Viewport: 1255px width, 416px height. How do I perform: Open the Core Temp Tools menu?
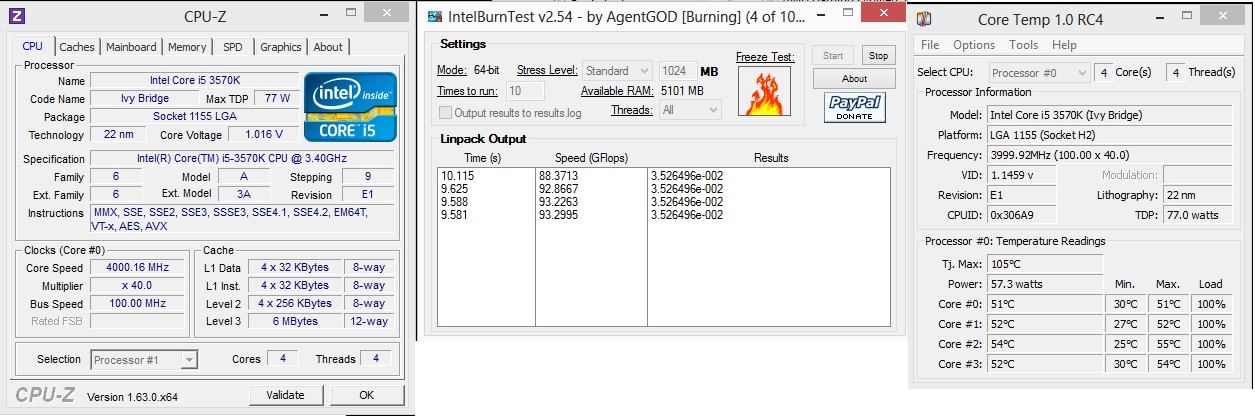click(x=1024, y=45)
